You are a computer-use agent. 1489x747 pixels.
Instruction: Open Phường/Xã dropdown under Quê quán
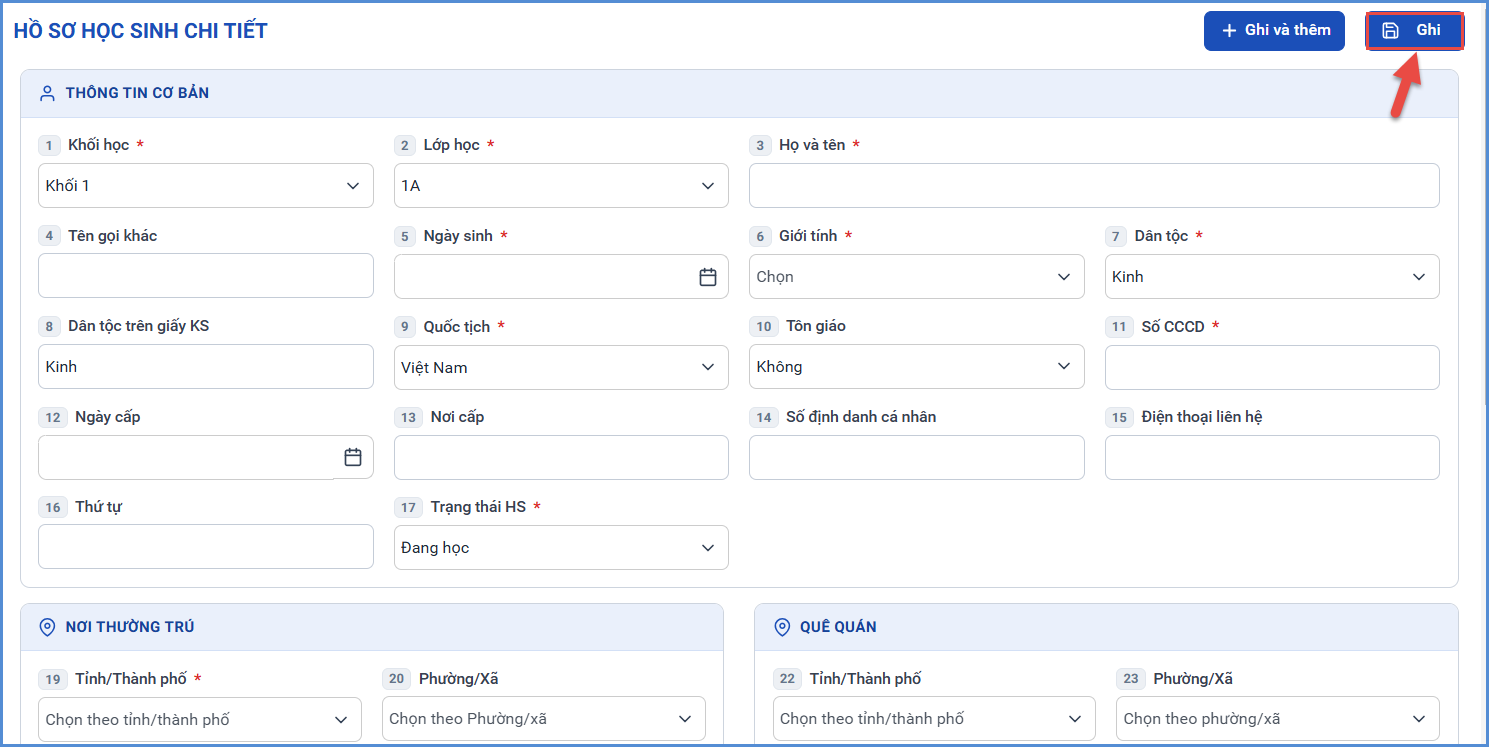(x=1278, y=719)
